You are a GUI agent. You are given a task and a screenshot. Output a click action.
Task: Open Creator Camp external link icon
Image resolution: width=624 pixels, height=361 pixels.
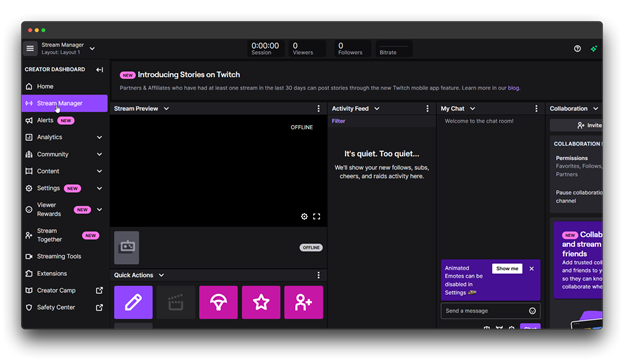(x=99, y=291)
